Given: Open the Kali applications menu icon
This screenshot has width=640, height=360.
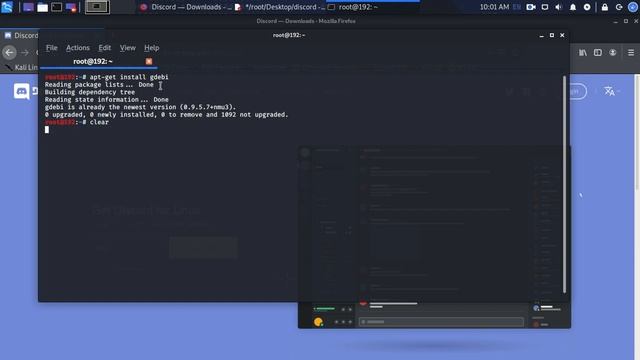Looking at the screenshot, I should click(x=7, y=7).
